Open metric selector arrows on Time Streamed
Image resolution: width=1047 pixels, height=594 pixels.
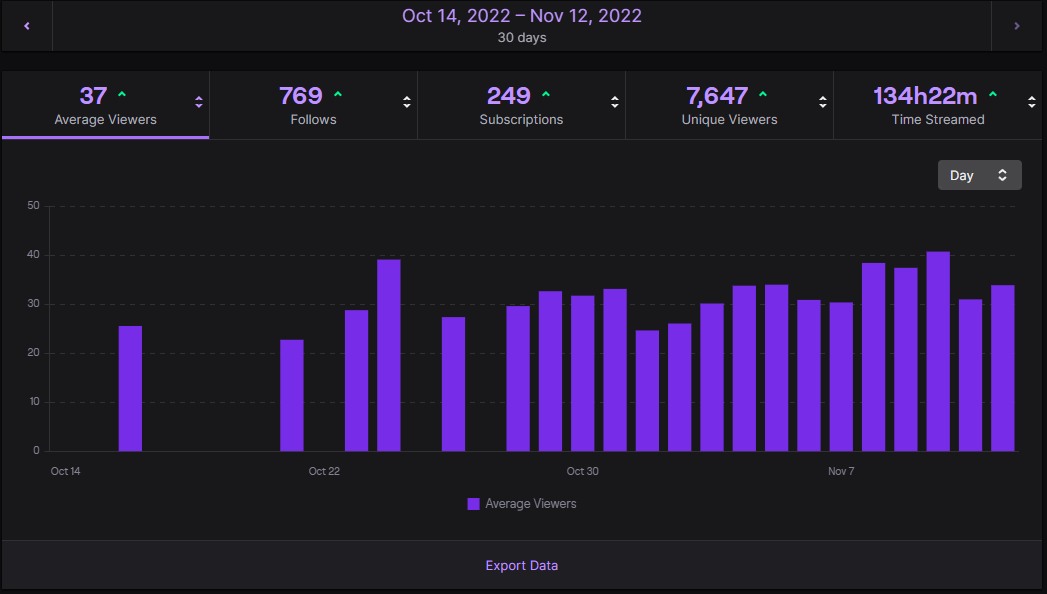(x=1032, y=102)
